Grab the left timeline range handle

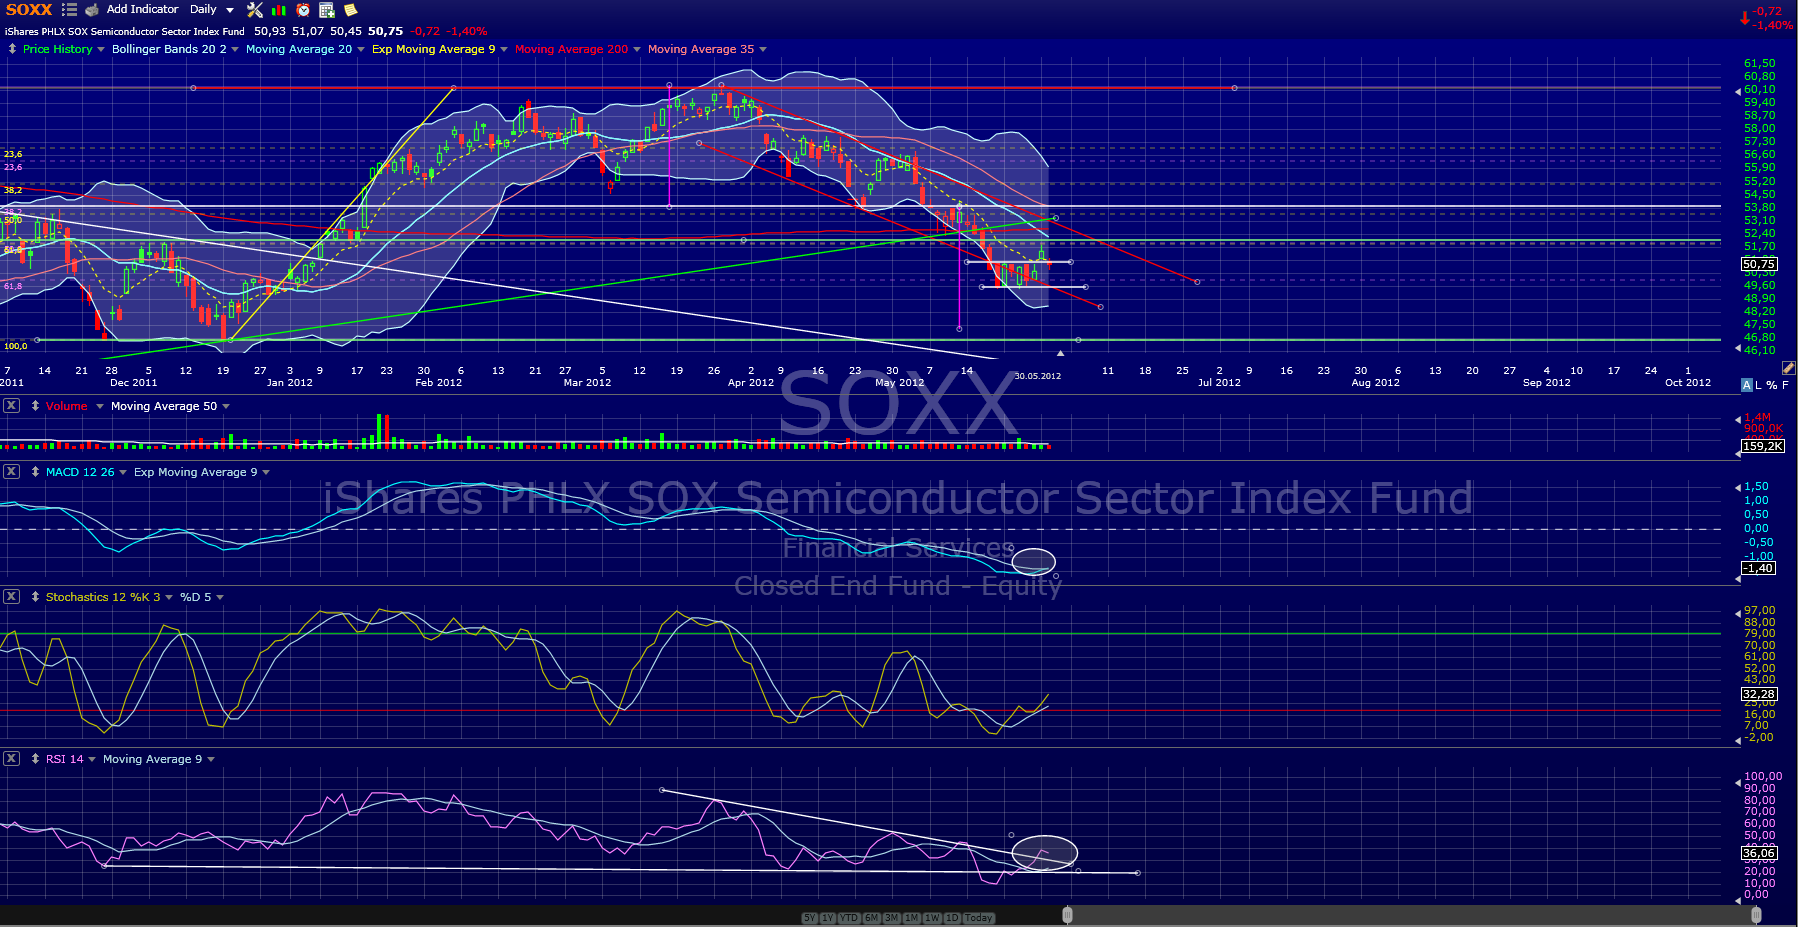[1067, 915]
